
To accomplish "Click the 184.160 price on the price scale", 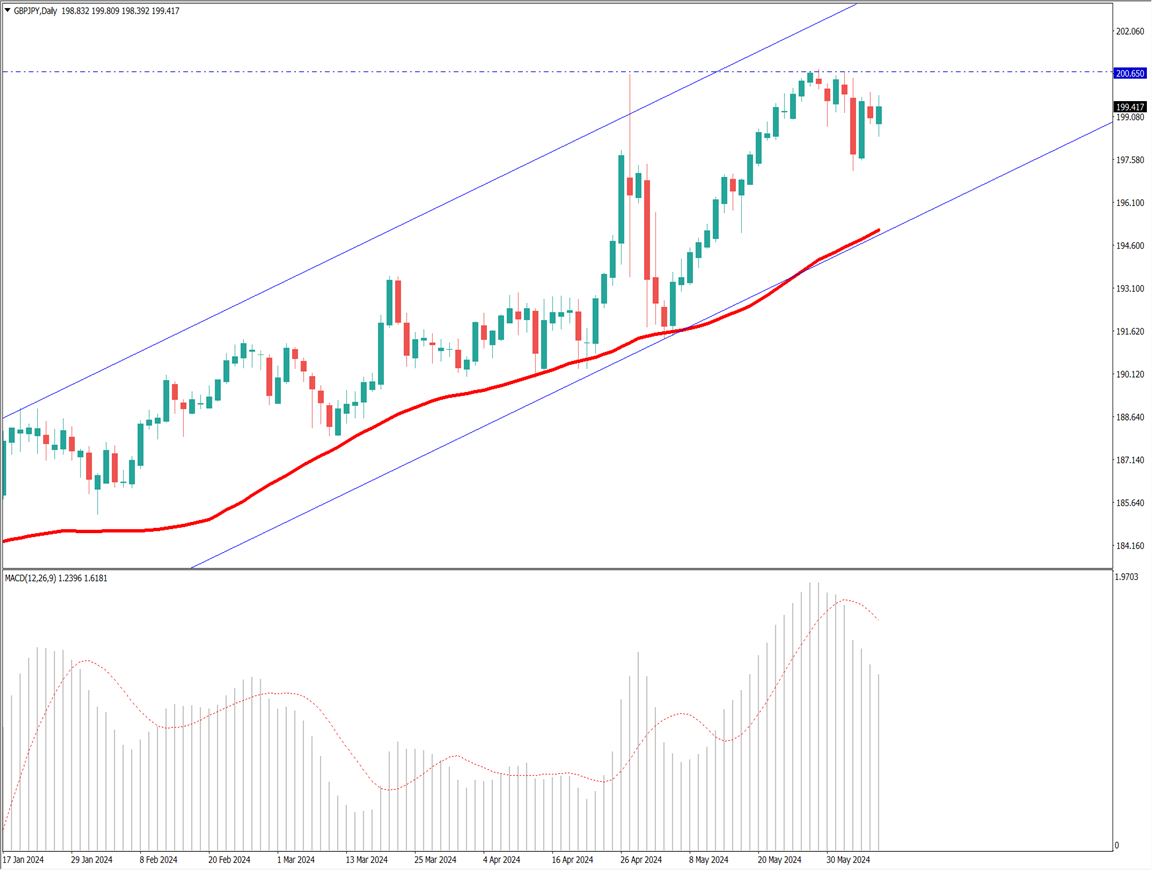I will pos(1129,546).
